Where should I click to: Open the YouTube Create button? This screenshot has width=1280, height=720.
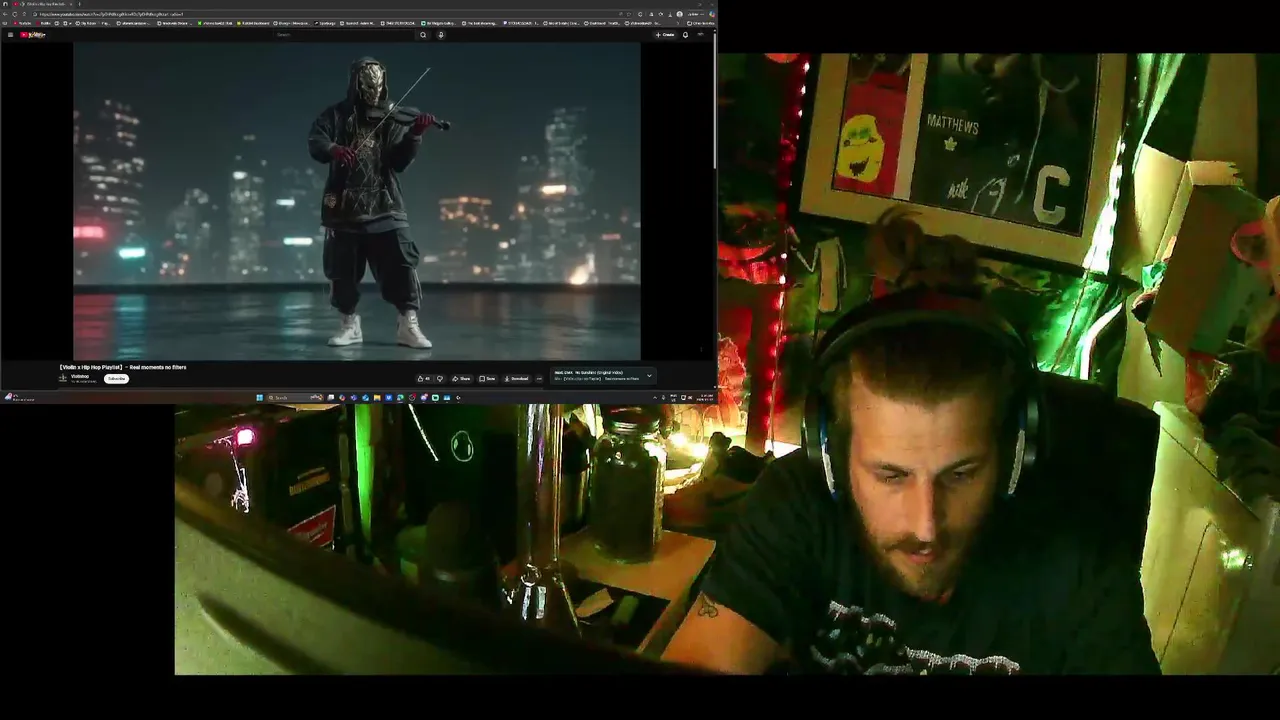coord(665,35)
